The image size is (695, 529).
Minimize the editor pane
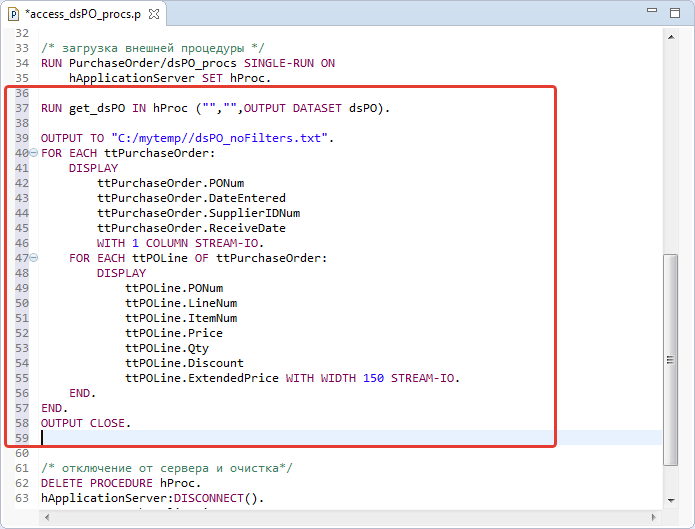[652, 10]
